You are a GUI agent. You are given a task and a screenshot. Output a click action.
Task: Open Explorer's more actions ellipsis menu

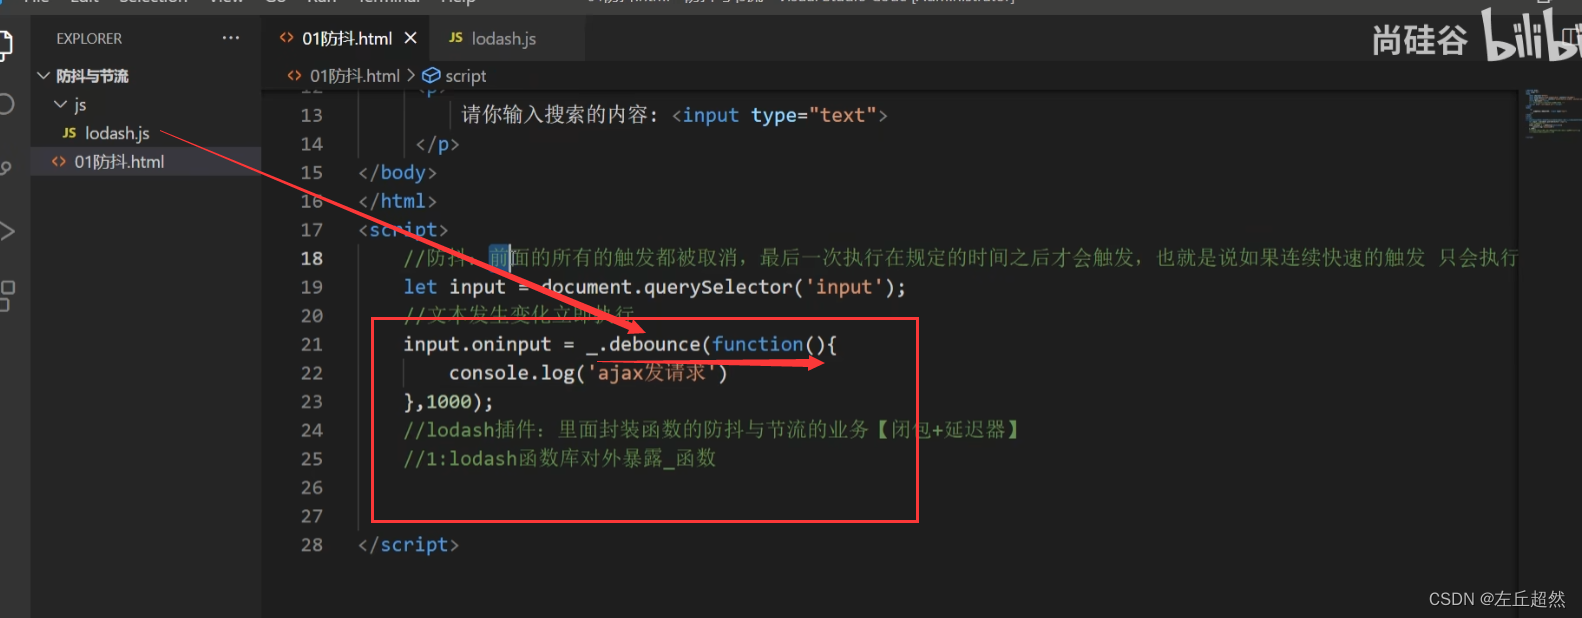231,38
